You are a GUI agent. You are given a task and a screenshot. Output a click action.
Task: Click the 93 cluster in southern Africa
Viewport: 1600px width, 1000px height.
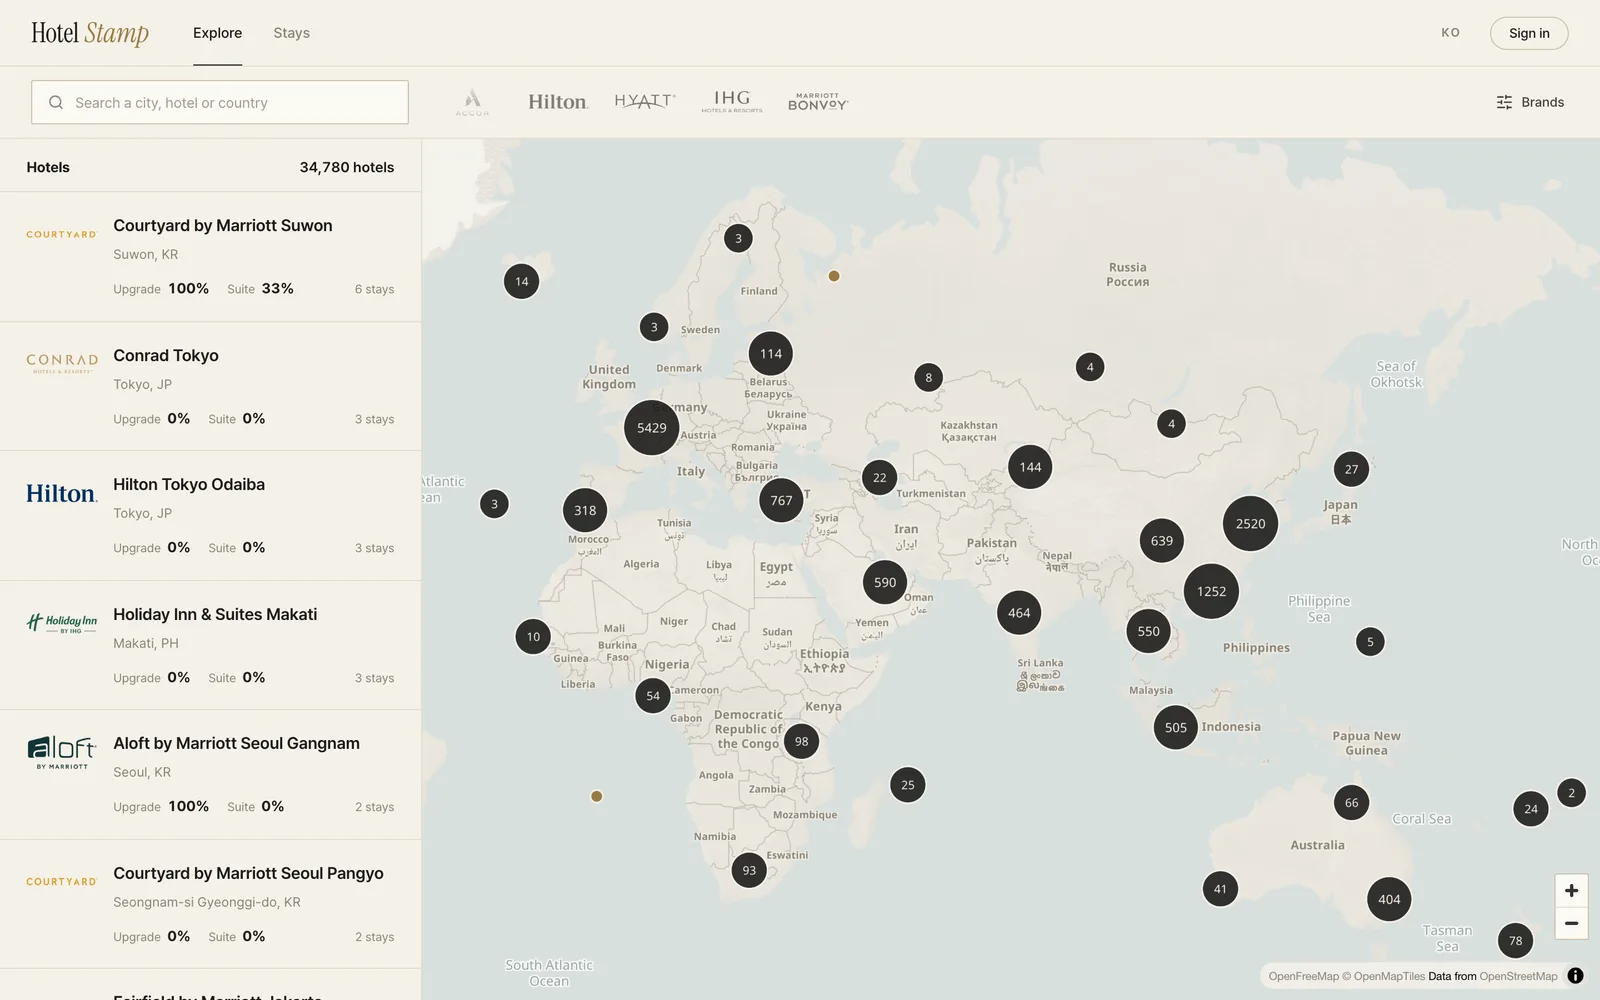(x=749, y=870)
